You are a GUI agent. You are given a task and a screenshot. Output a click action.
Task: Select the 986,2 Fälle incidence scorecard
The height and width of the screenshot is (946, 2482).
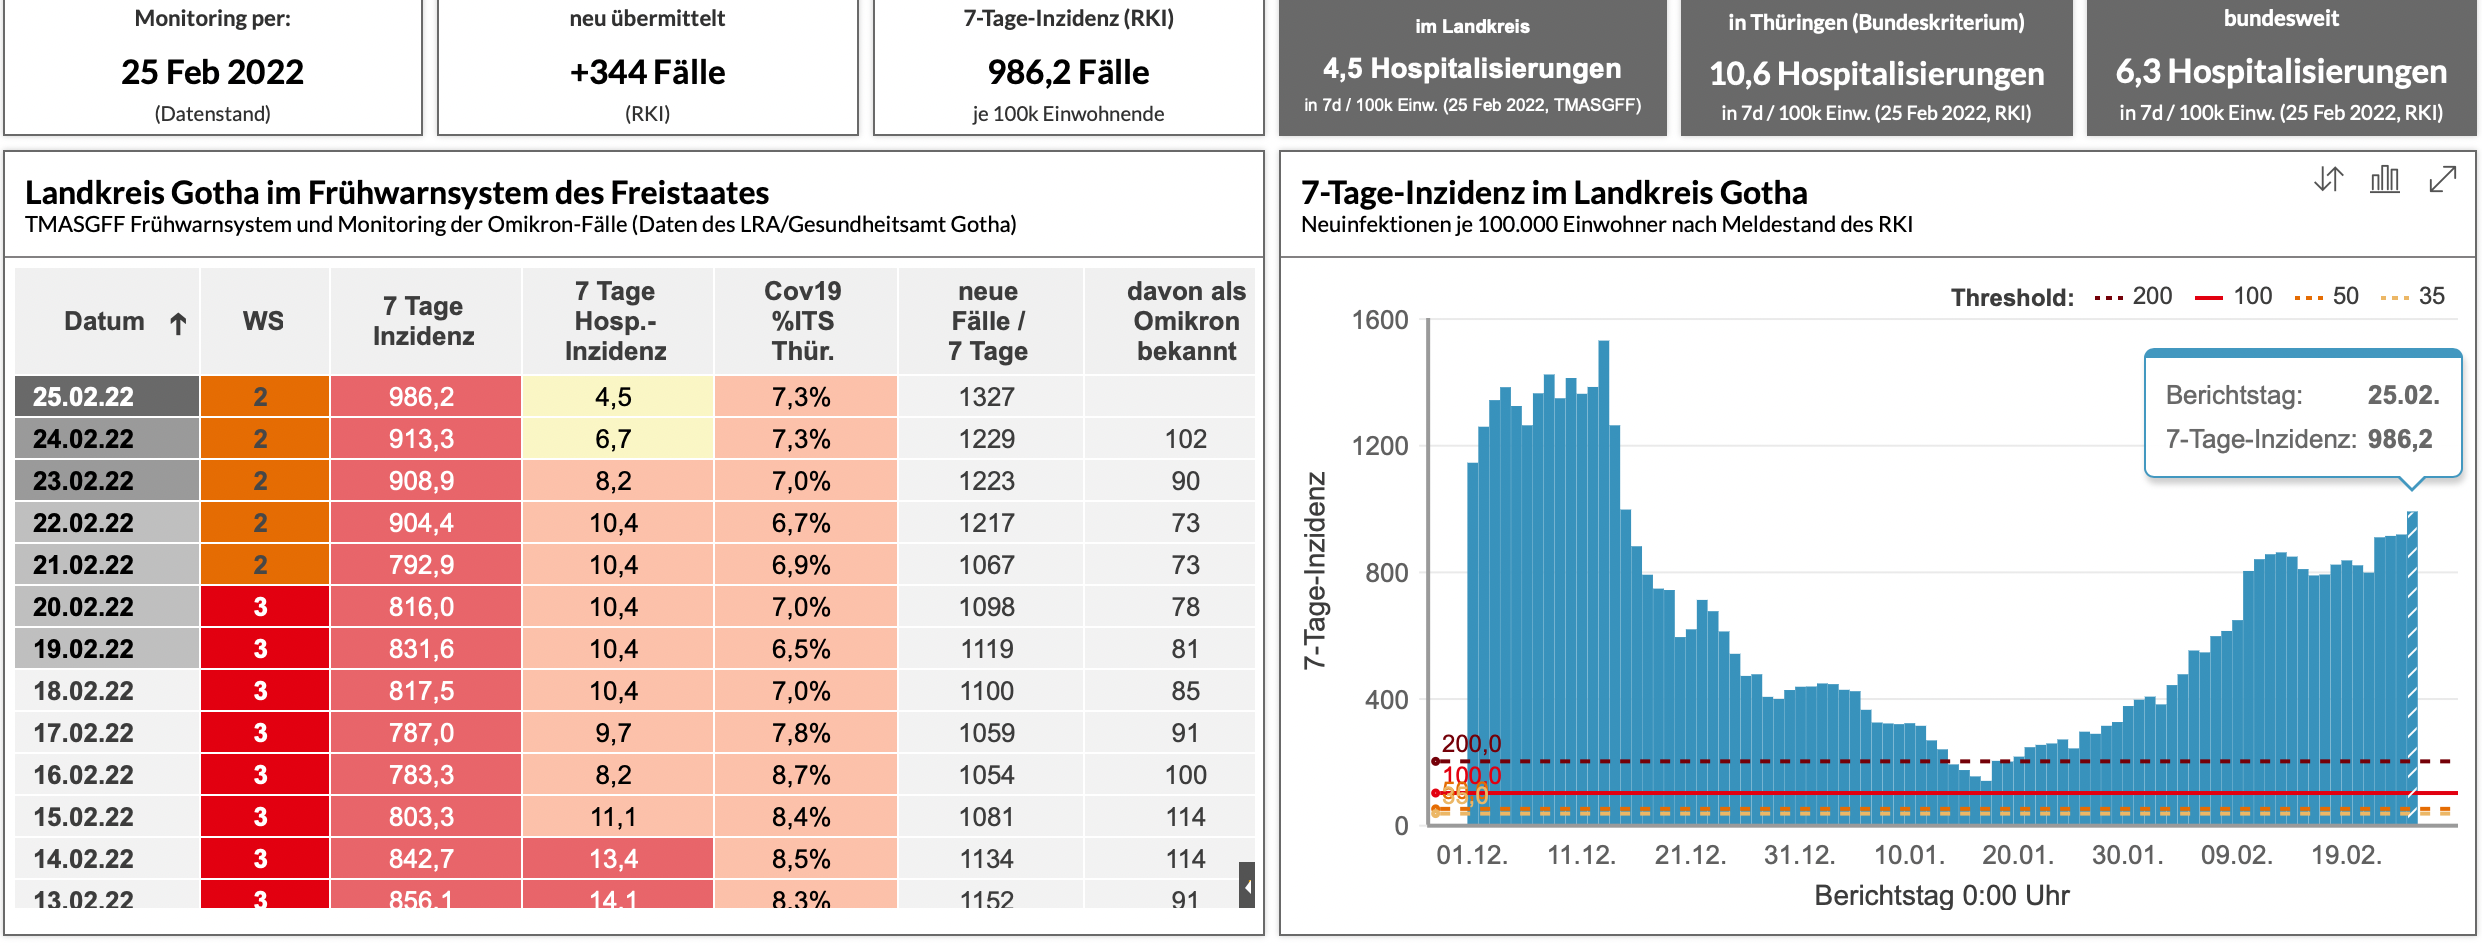coord(1068,66)
